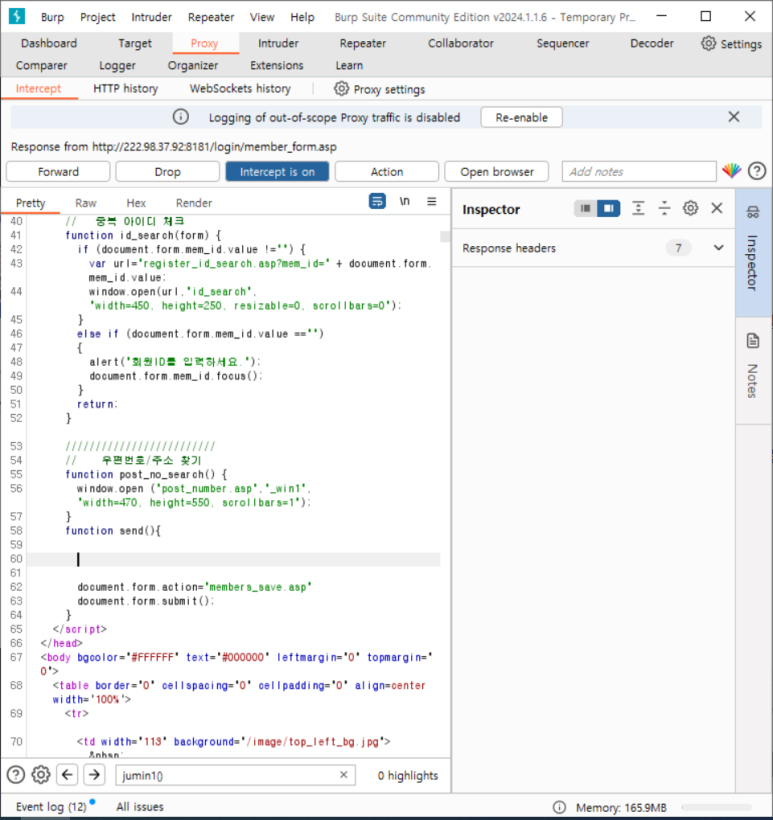The height and width of the screenshot is (820, 773).
Task: Open the WebSockets history sub-tab
Action: [x=240, y=89]
